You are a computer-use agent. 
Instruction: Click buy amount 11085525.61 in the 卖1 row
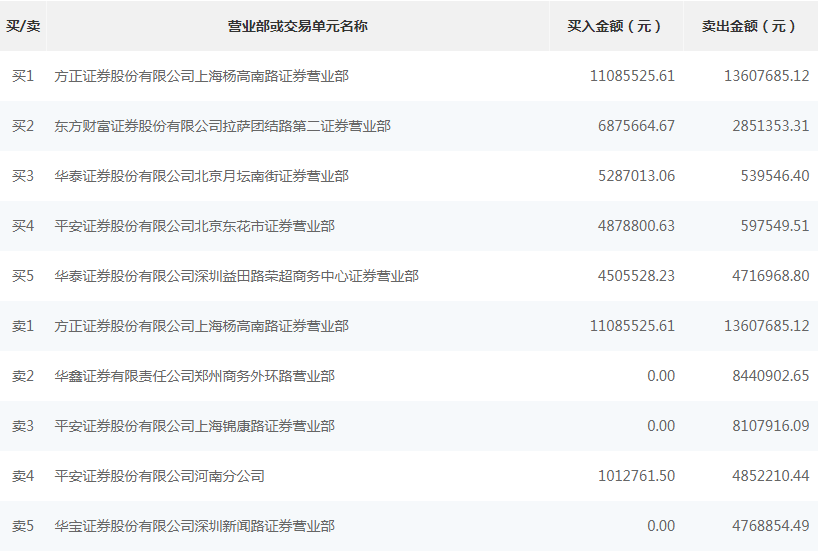pyautogui.click(x=632, y=326)
